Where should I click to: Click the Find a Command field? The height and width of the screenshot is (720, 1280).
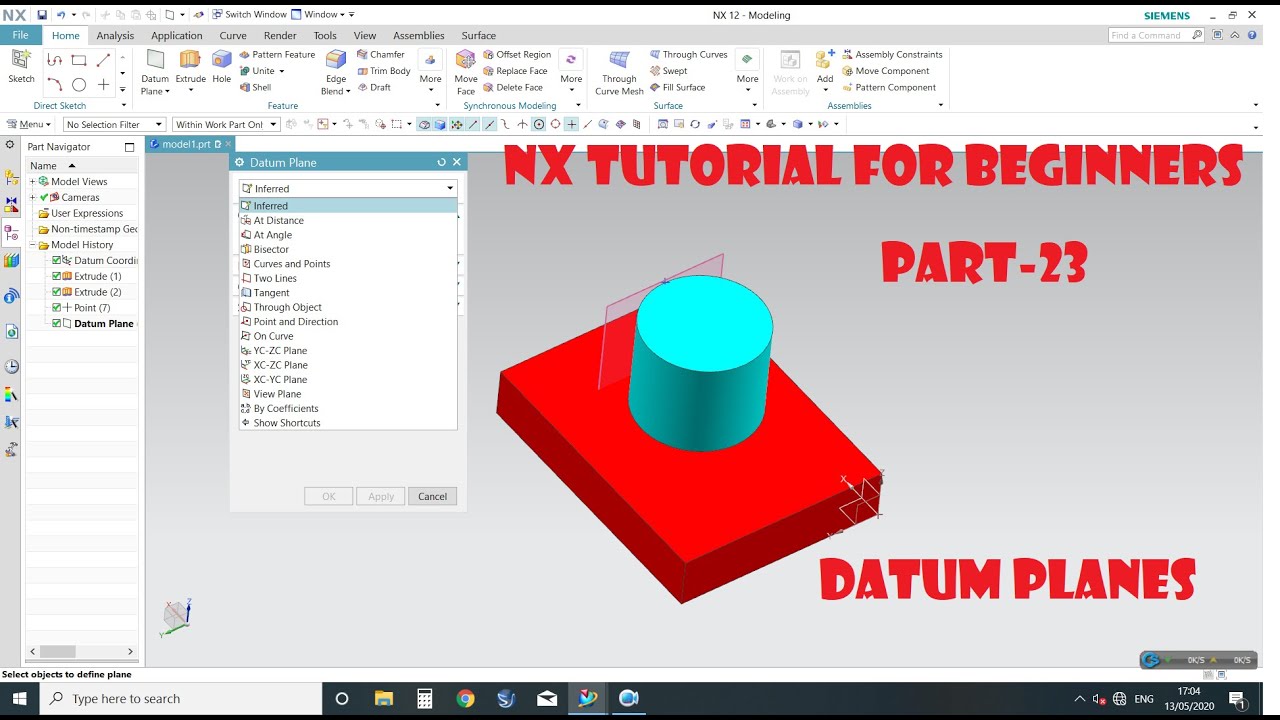(1157, 35)
